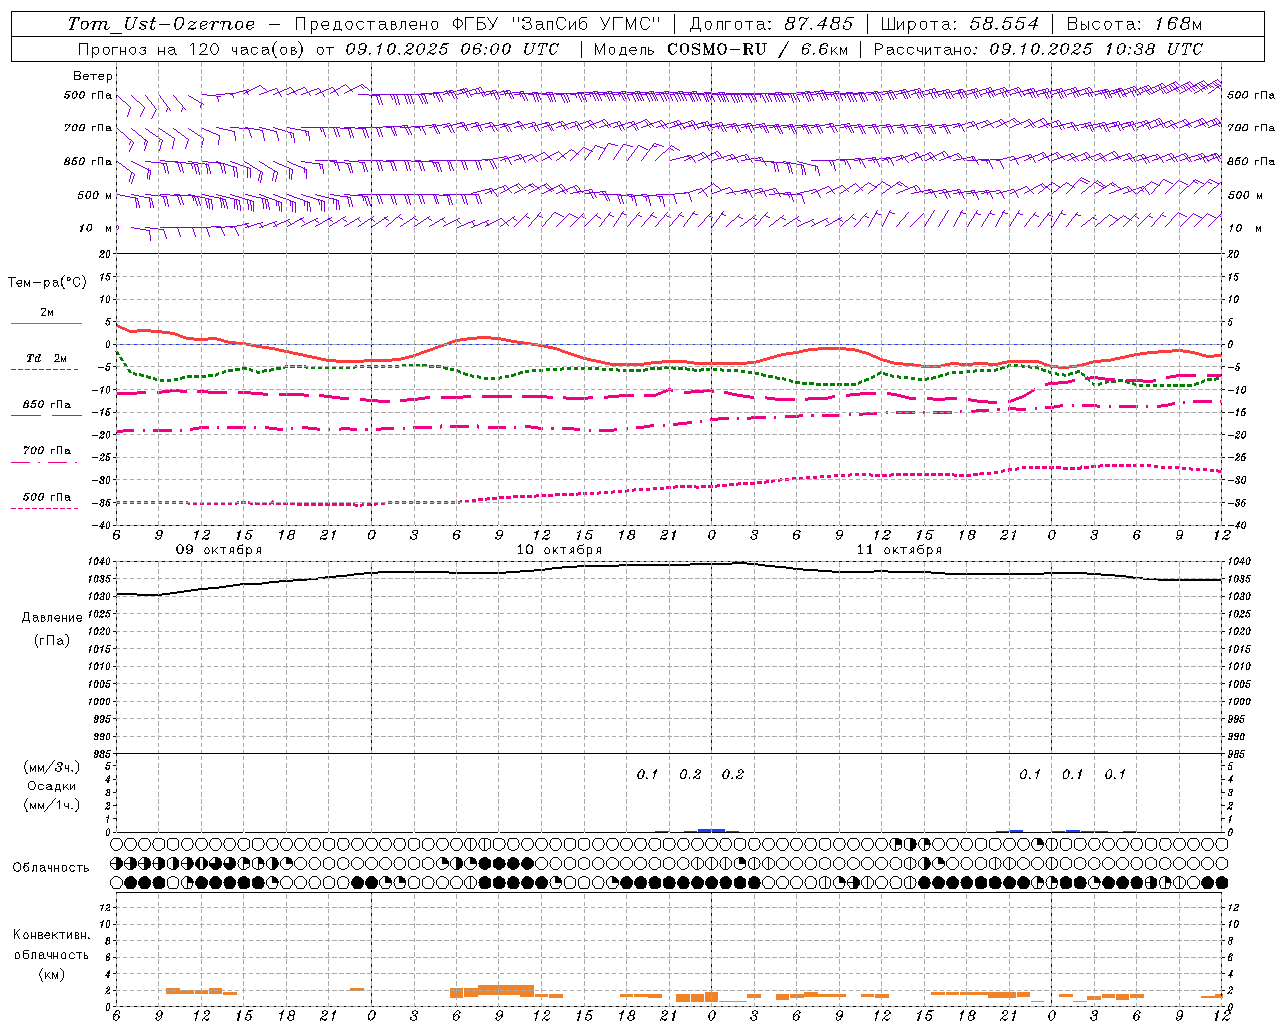Click the red 2м temperature legend line
Viewport: 1280px width, 1024px height.
pyautogui.click(x=46, y=323)
